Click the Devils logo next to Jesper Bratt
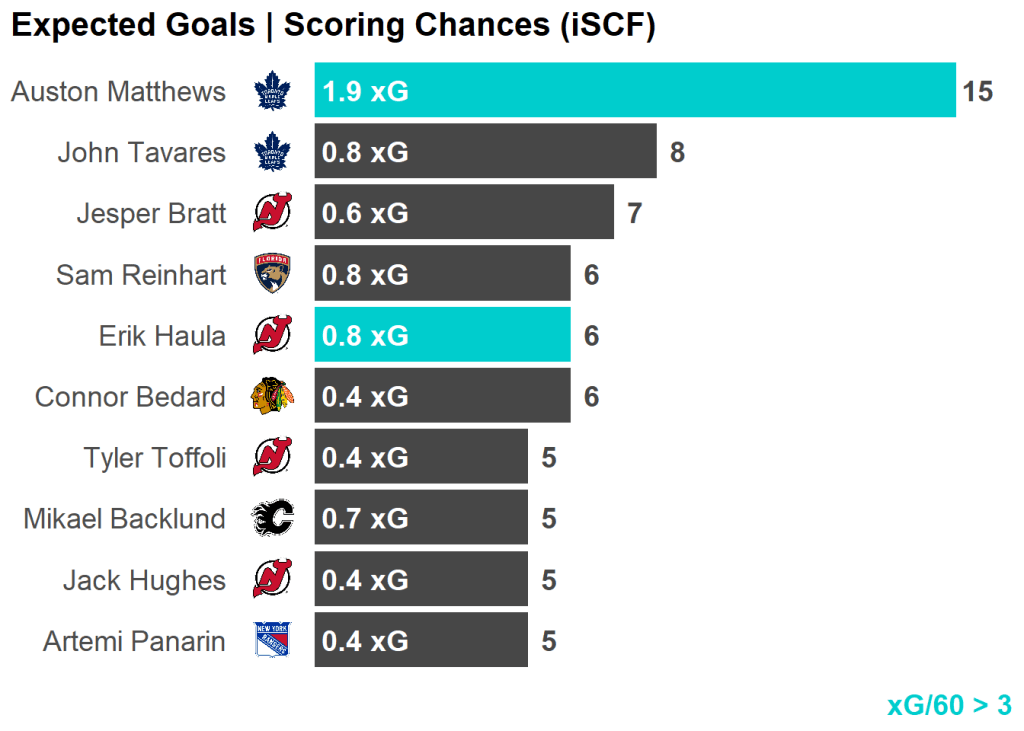Viewport: 1024px width, 731px height. [271, 213]
